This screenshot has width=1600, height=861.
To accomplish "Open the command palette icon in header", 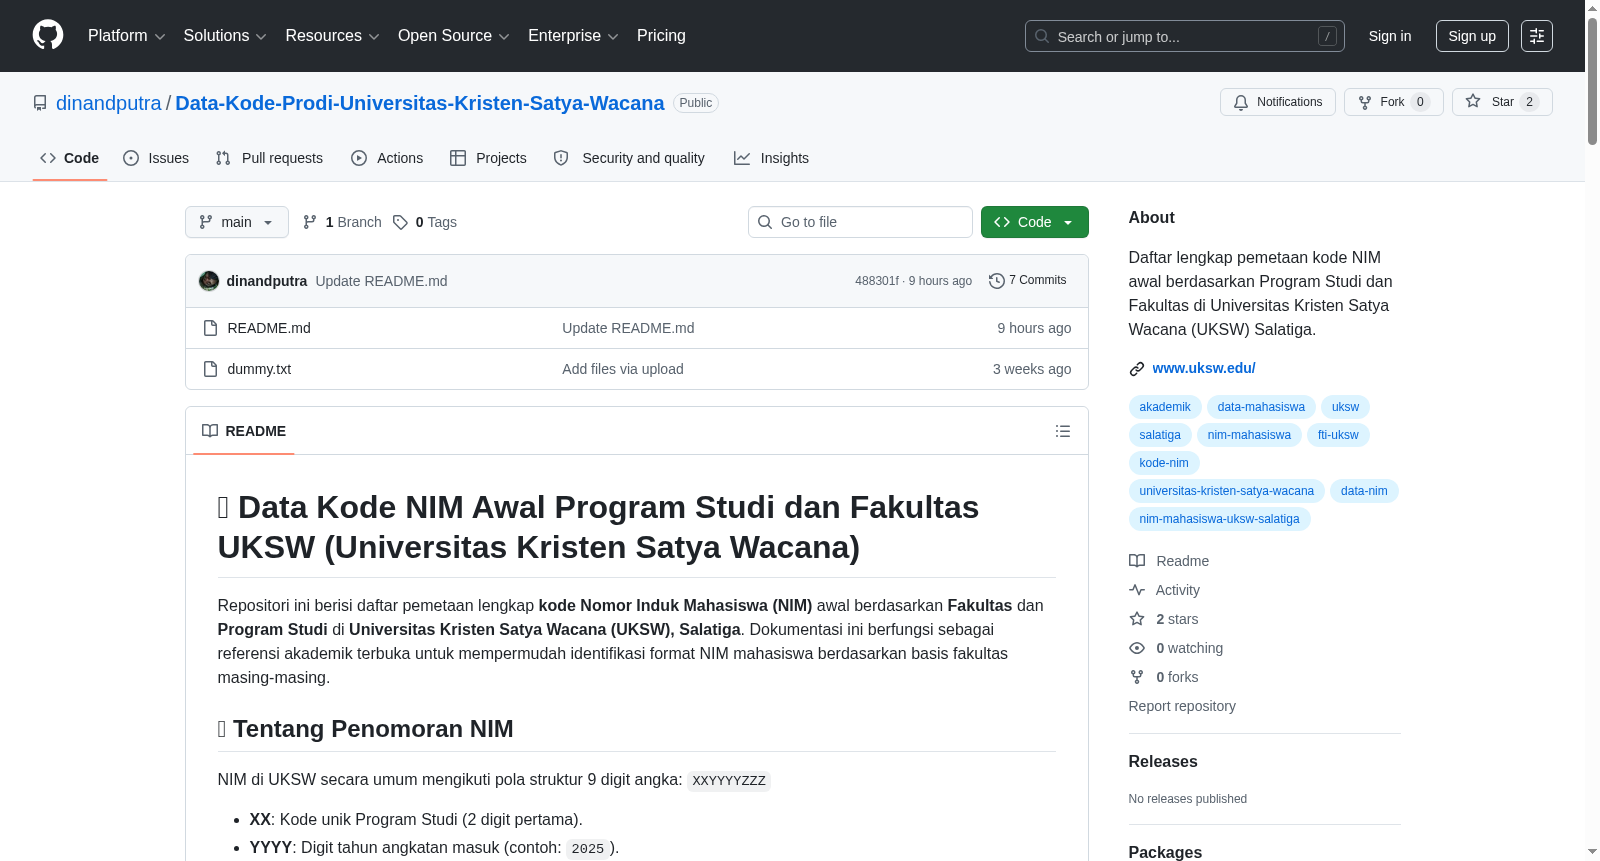I will tap(1537, 36).
